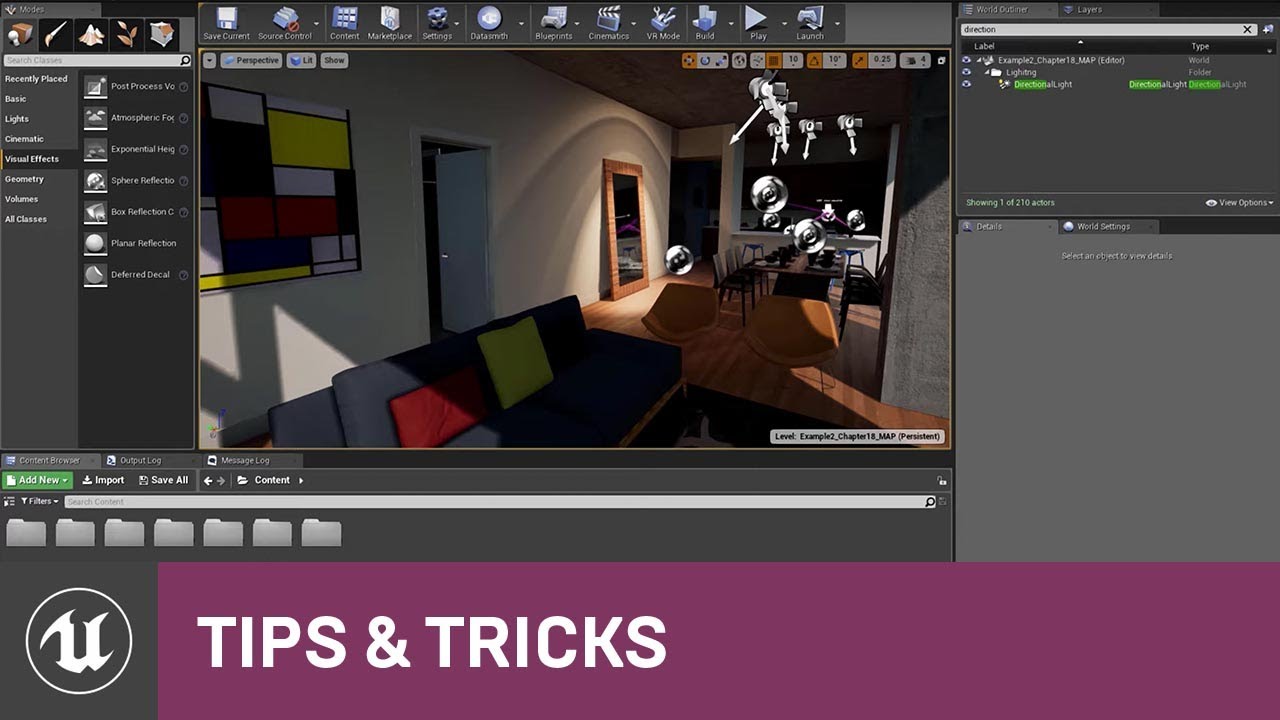The height and width of the screenshot is (720, 1280).
Task: Select Sphere Reflection Capture class
Action: (x=136, y=180)
